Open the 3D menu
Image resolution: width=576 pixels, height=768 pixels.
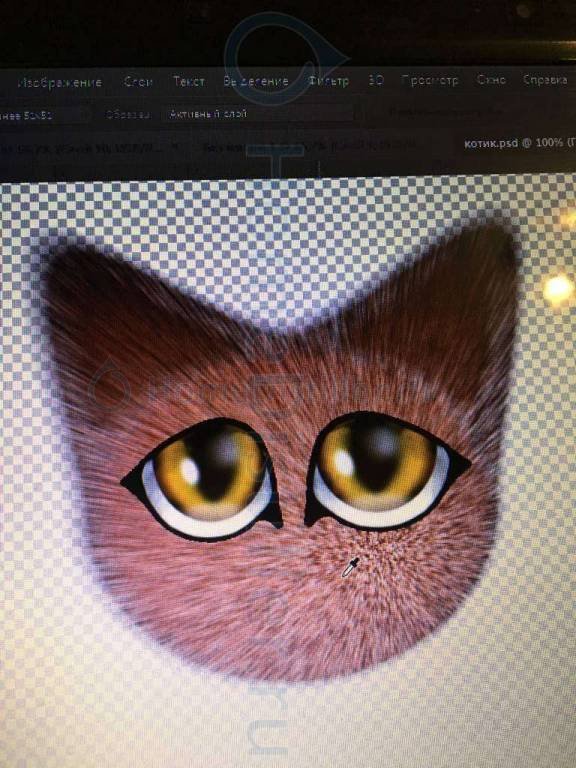376,80
